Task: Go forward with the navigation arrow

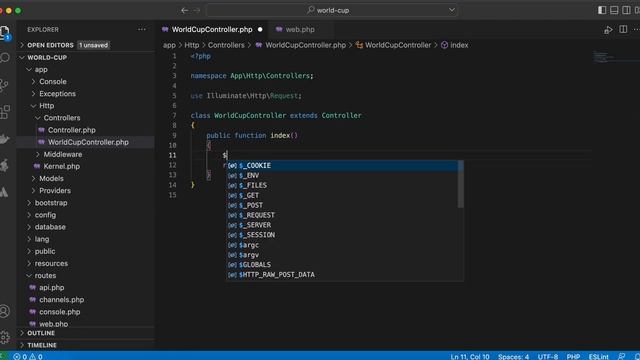Action: point(197,10)
